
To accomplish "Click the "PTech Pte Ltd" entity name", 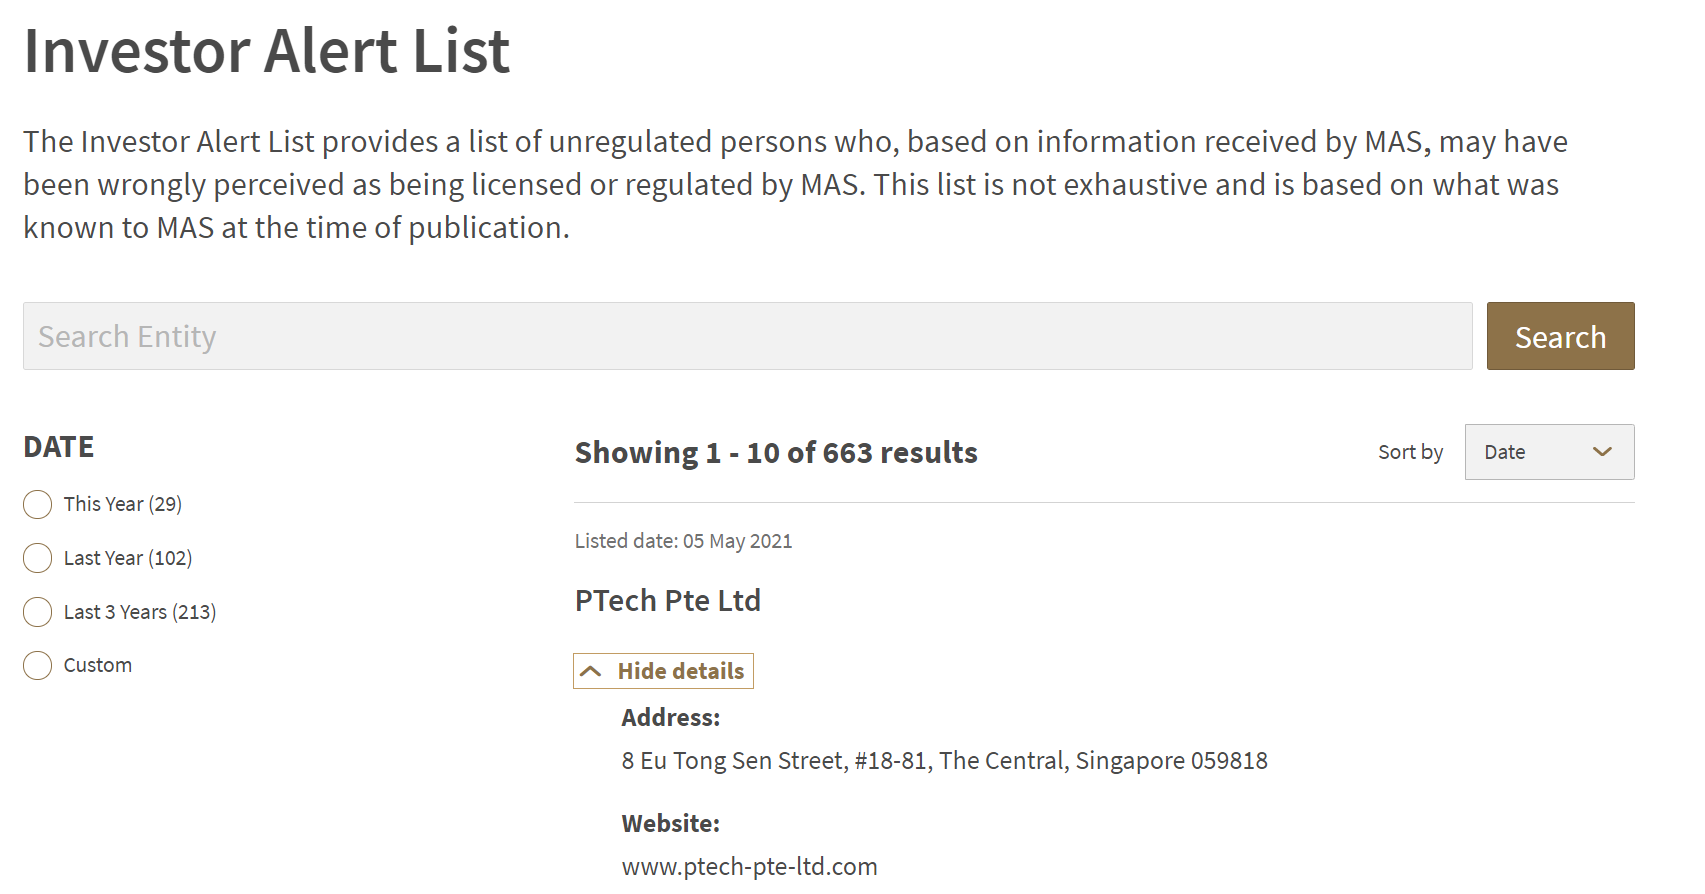I will [668, 601].
